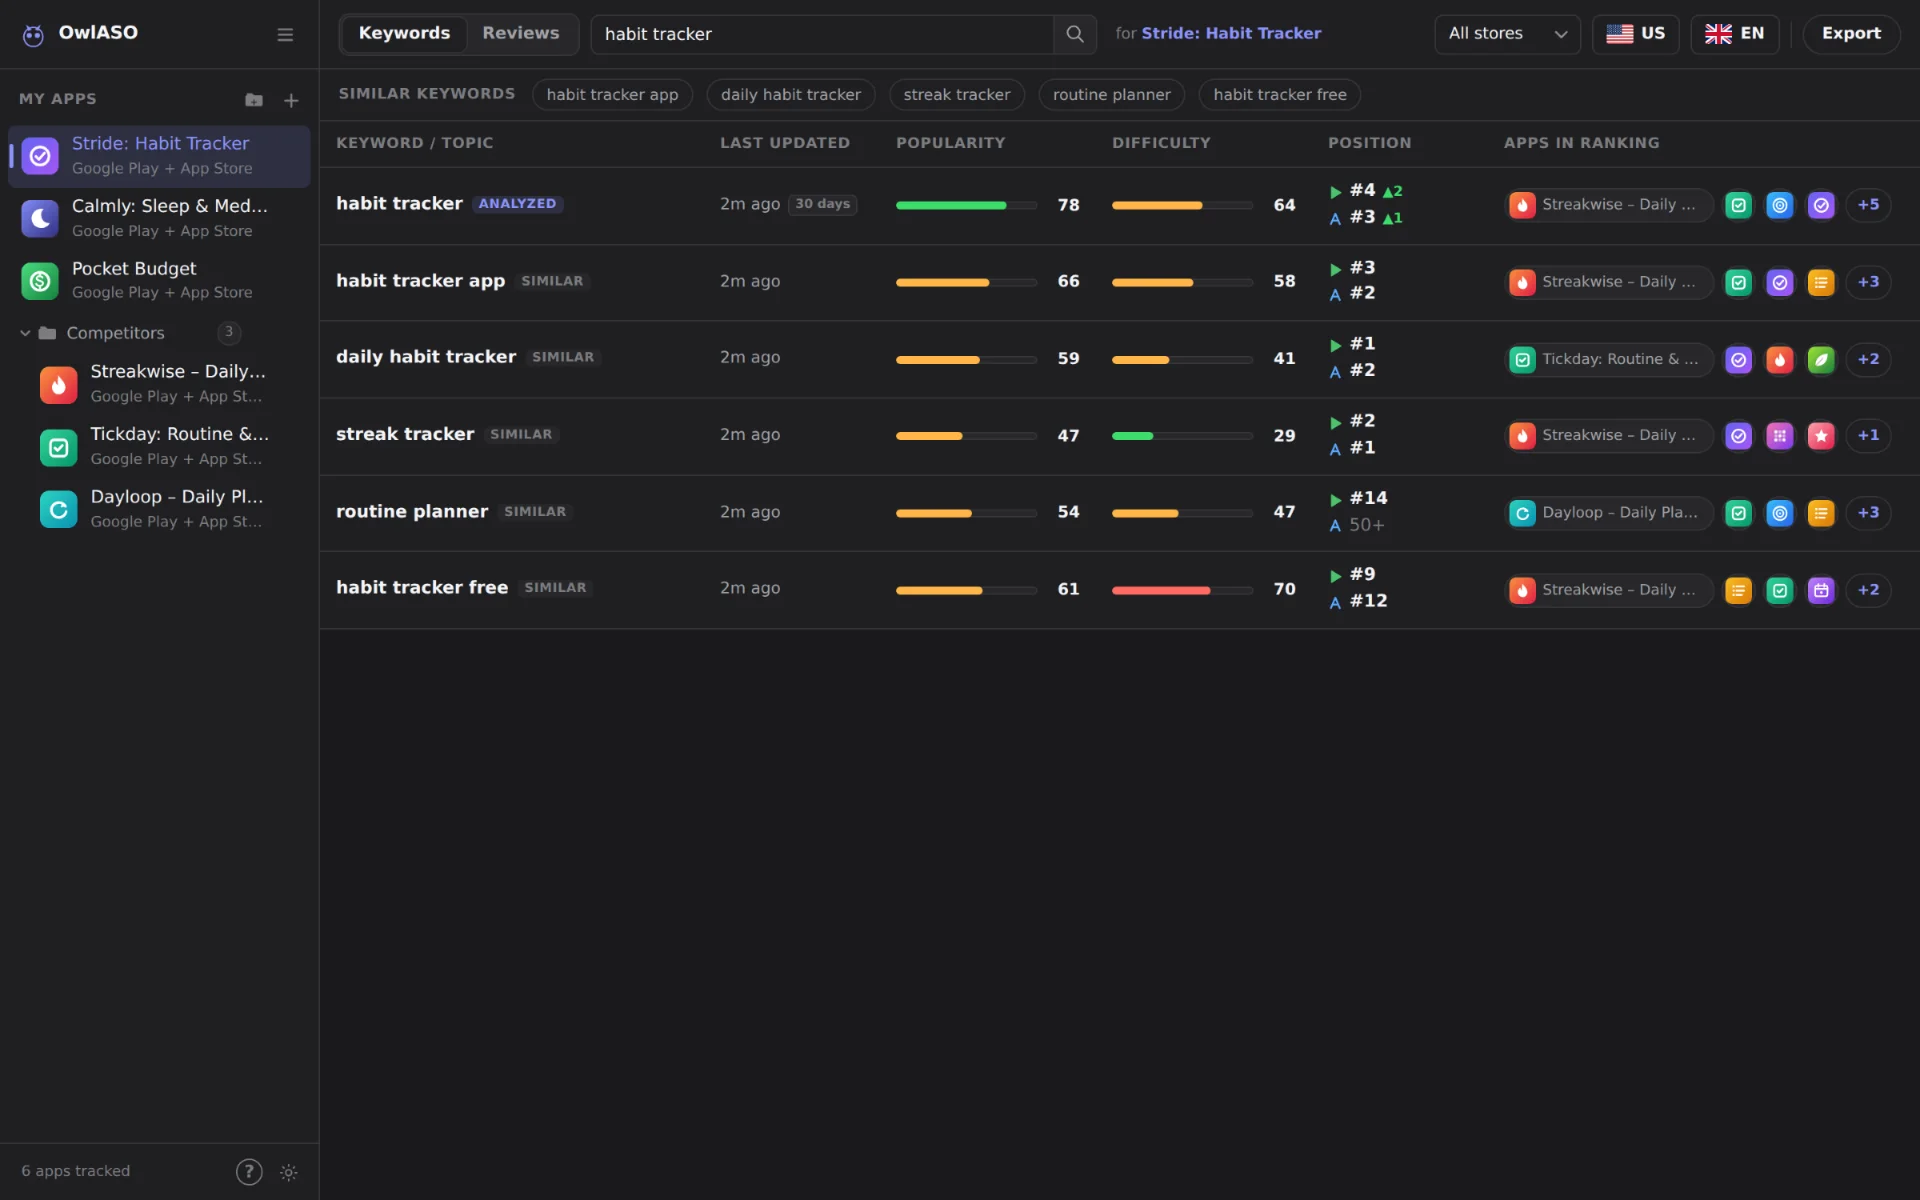Collapse the sidebar with the hamburger icon
The image size is (1920, 1200).
tap(285, 35)
